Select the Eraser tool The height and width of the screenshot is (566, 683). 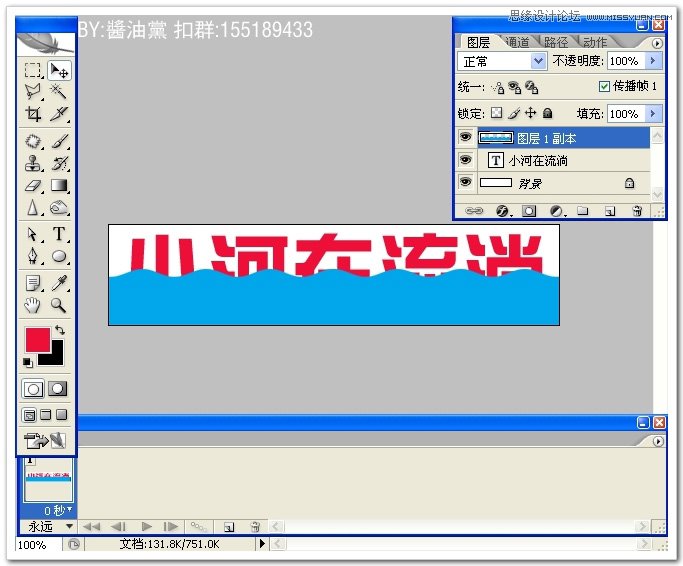[33, 186]
